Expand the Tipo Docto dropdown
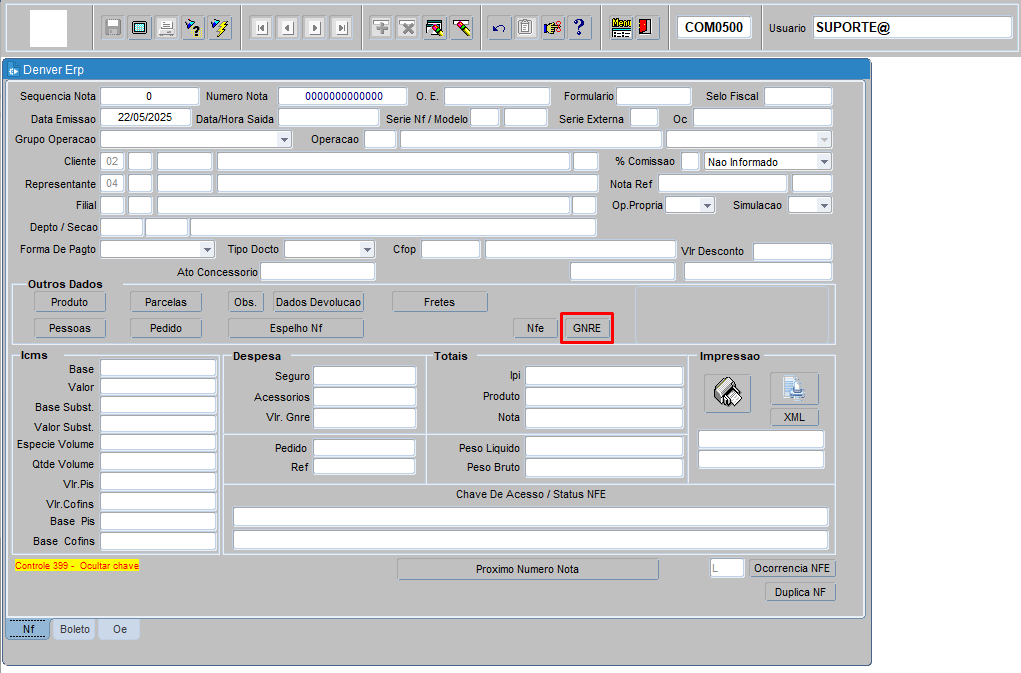The height and width of the screenshot is (673, 1021). coord(367,249)
